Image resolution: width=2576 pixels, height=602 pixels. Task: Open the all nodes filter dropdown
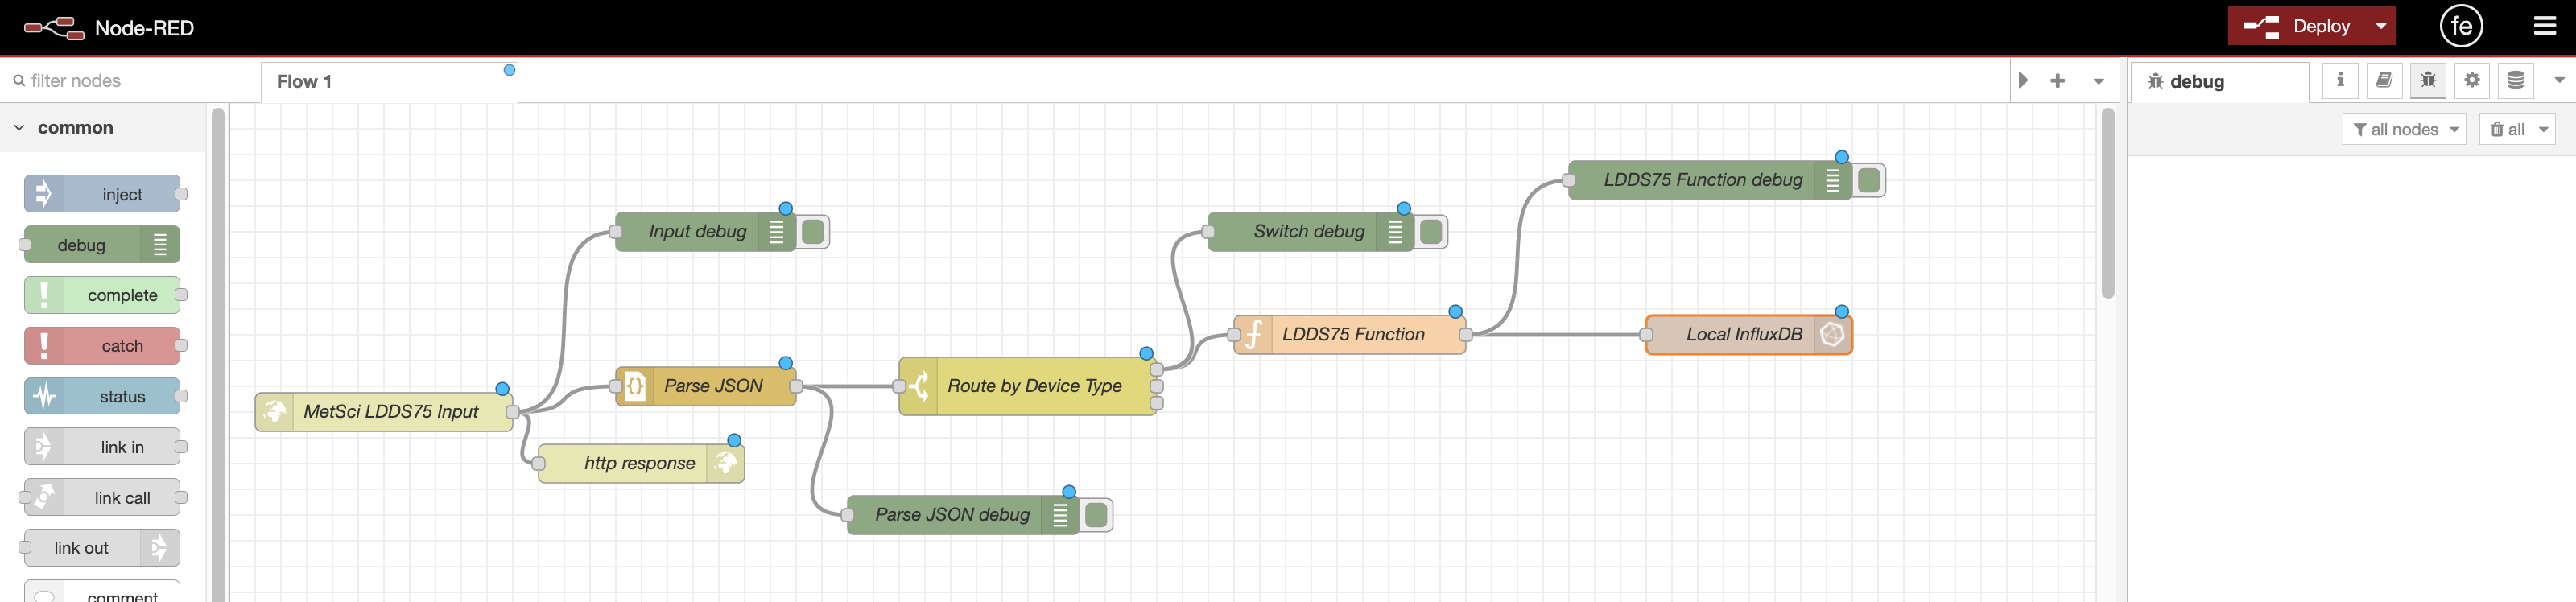tap(2404, 130)
